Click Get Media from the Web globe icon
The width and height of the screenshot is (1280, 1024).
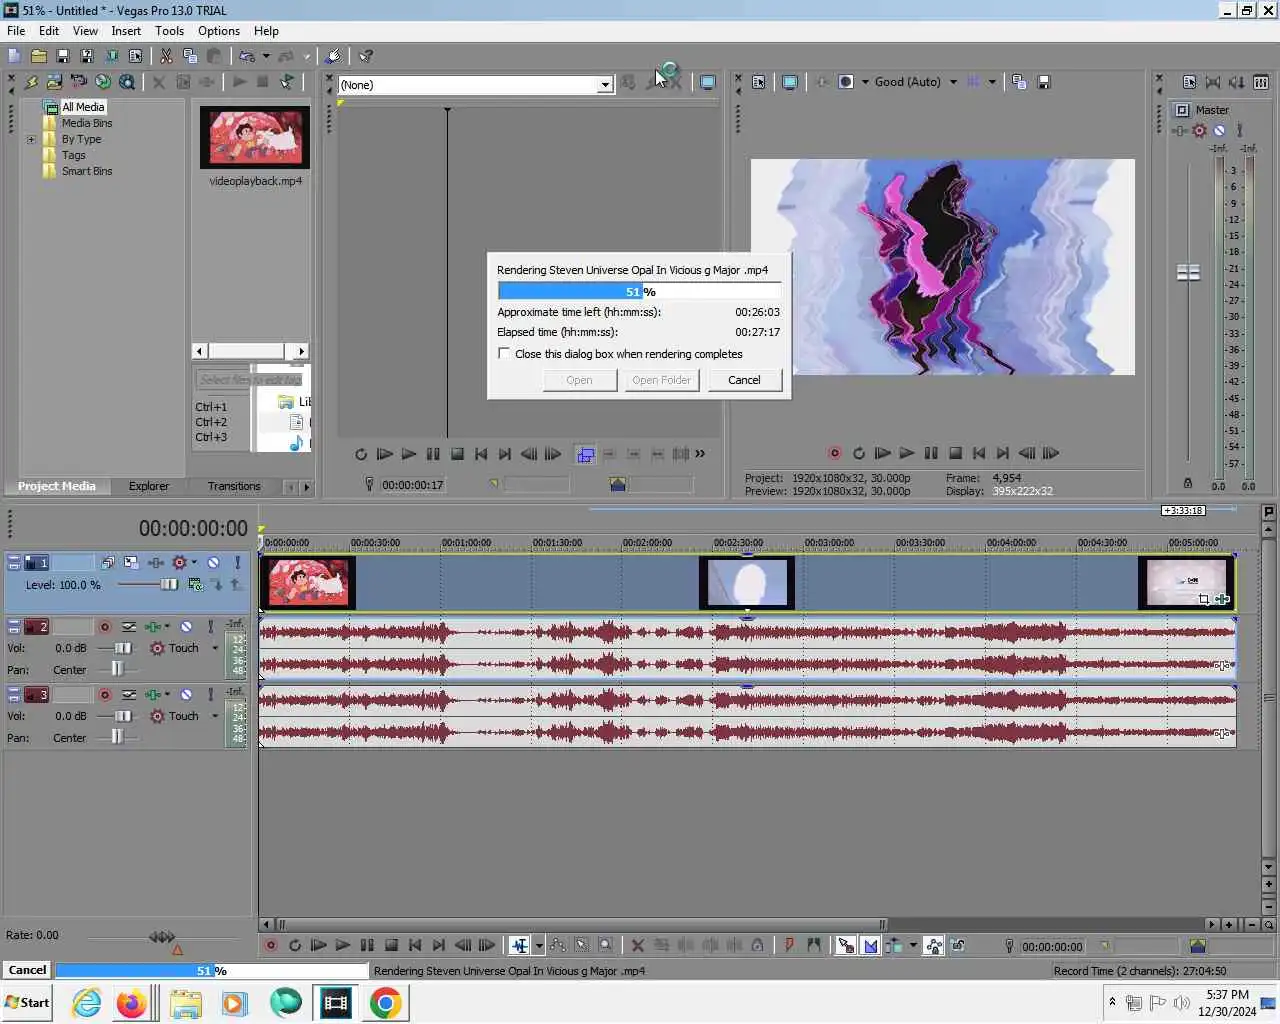coord(103,82)
